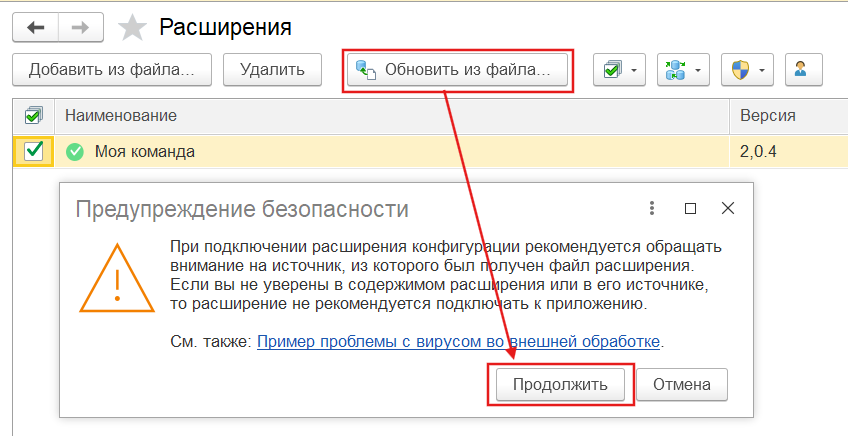848x436 pixels.
Task: Click the green status icon for Моя команда
Action: 74,152
